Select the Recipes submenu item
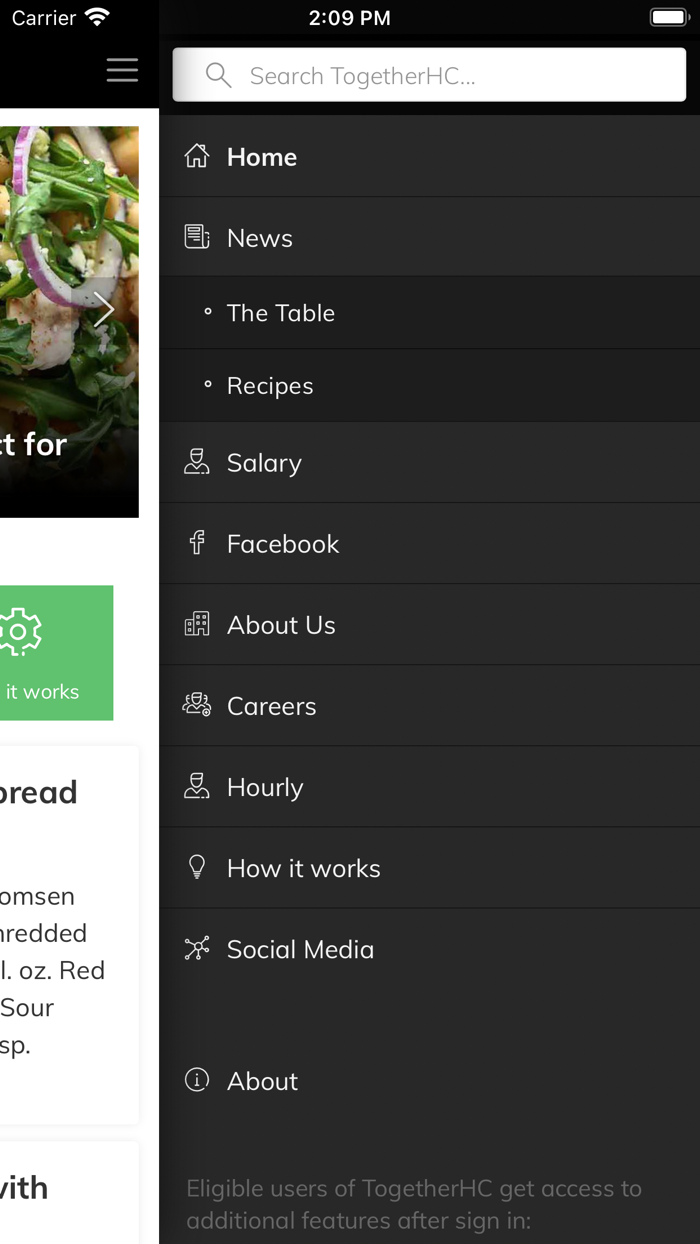The height and width of the screenshot is (1244, 700). pos(270,386)
